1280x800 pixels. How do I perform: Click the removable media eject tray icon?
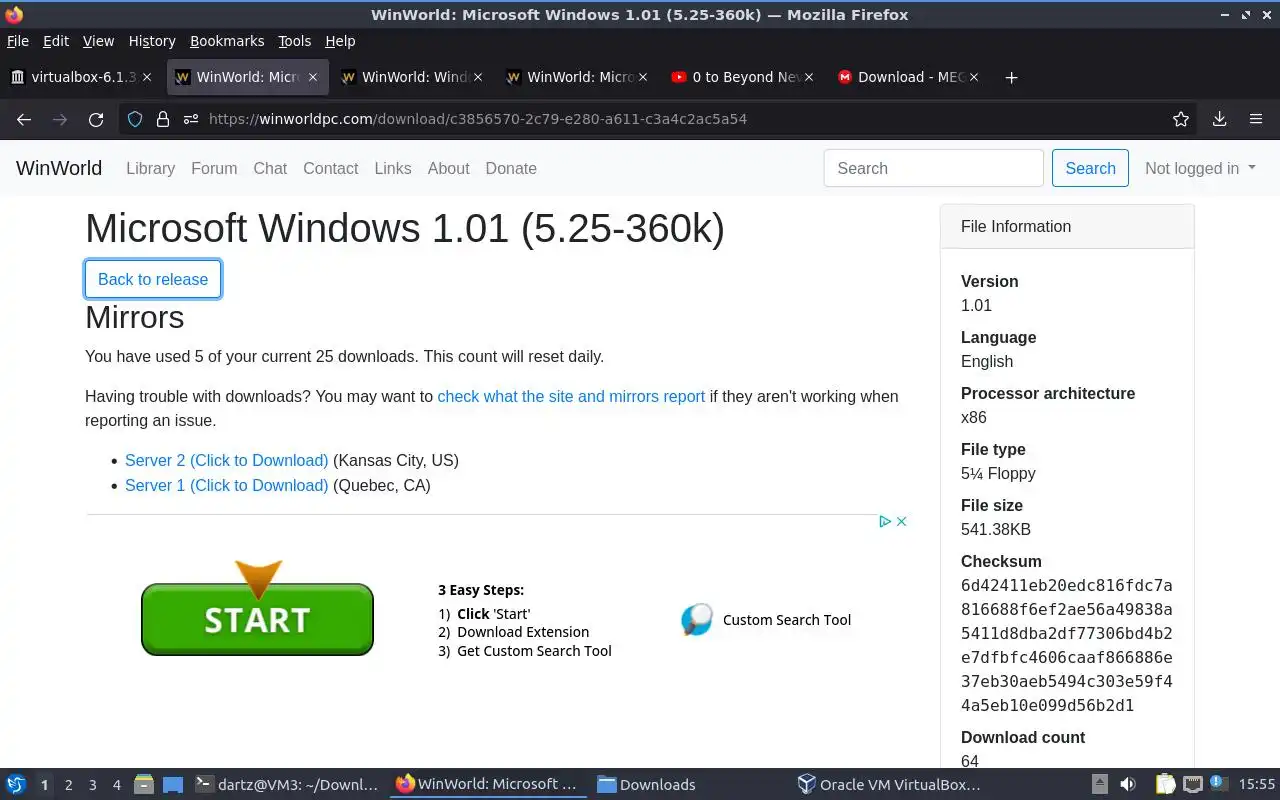click(1099, 785)
